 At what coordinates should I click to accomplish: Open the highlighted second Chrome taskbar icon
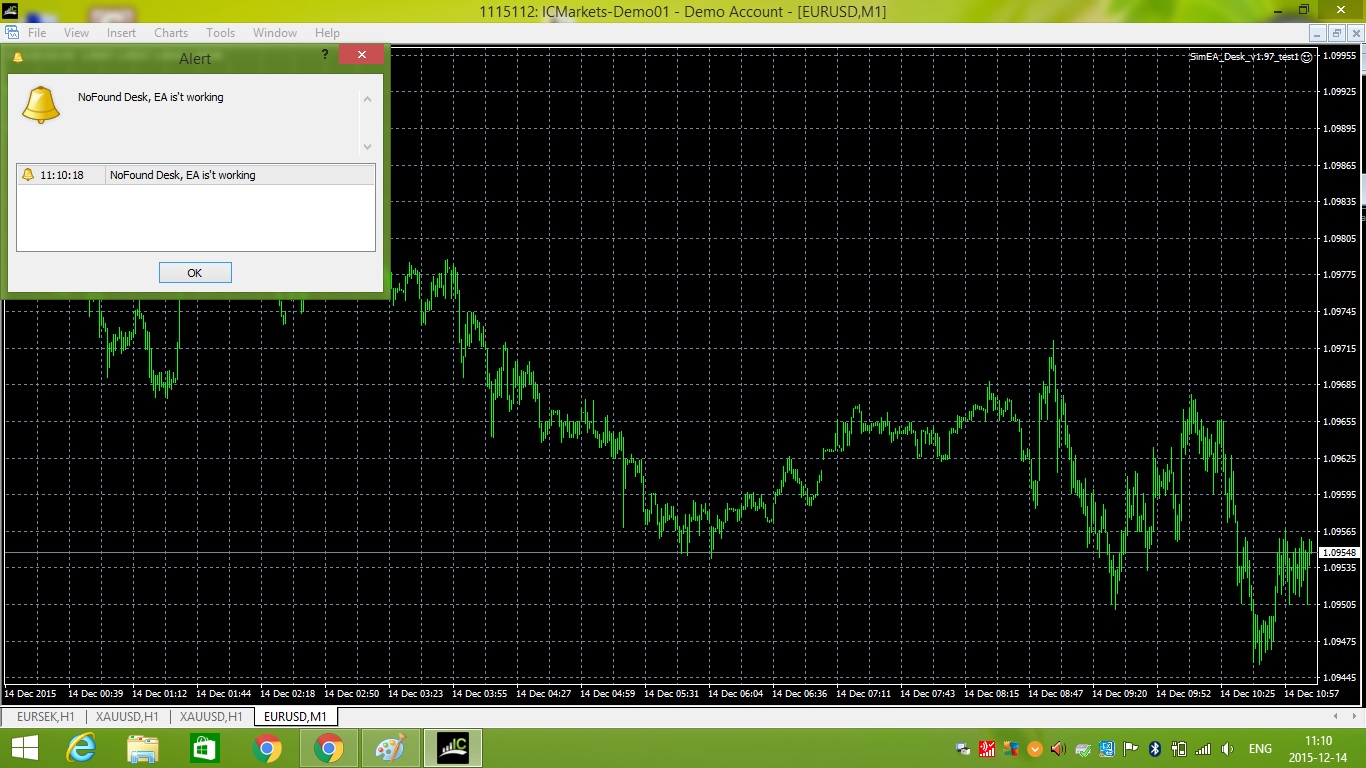click(x=329, y=748)
